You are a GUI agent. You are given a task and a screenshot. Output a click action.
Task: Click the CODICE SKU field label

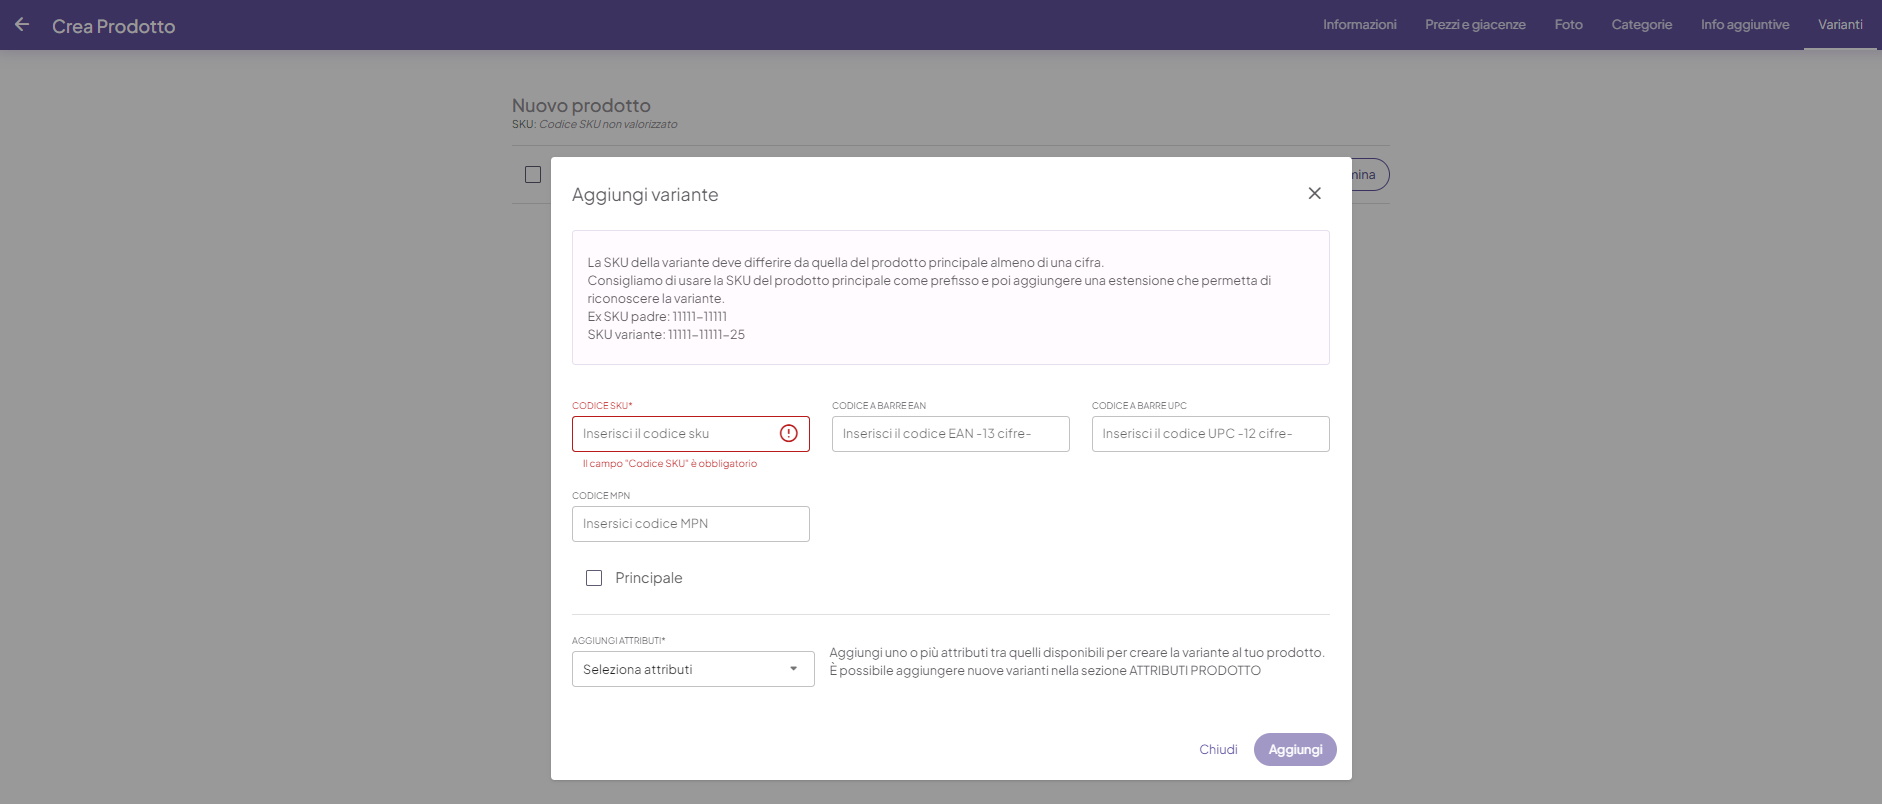click(602, 406)
